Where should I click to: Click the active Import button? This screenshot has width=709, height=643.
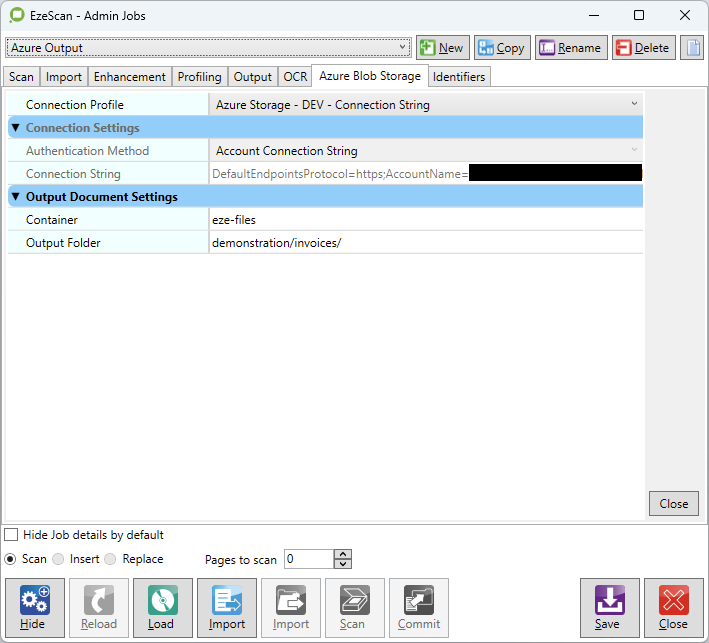point(227,607)
